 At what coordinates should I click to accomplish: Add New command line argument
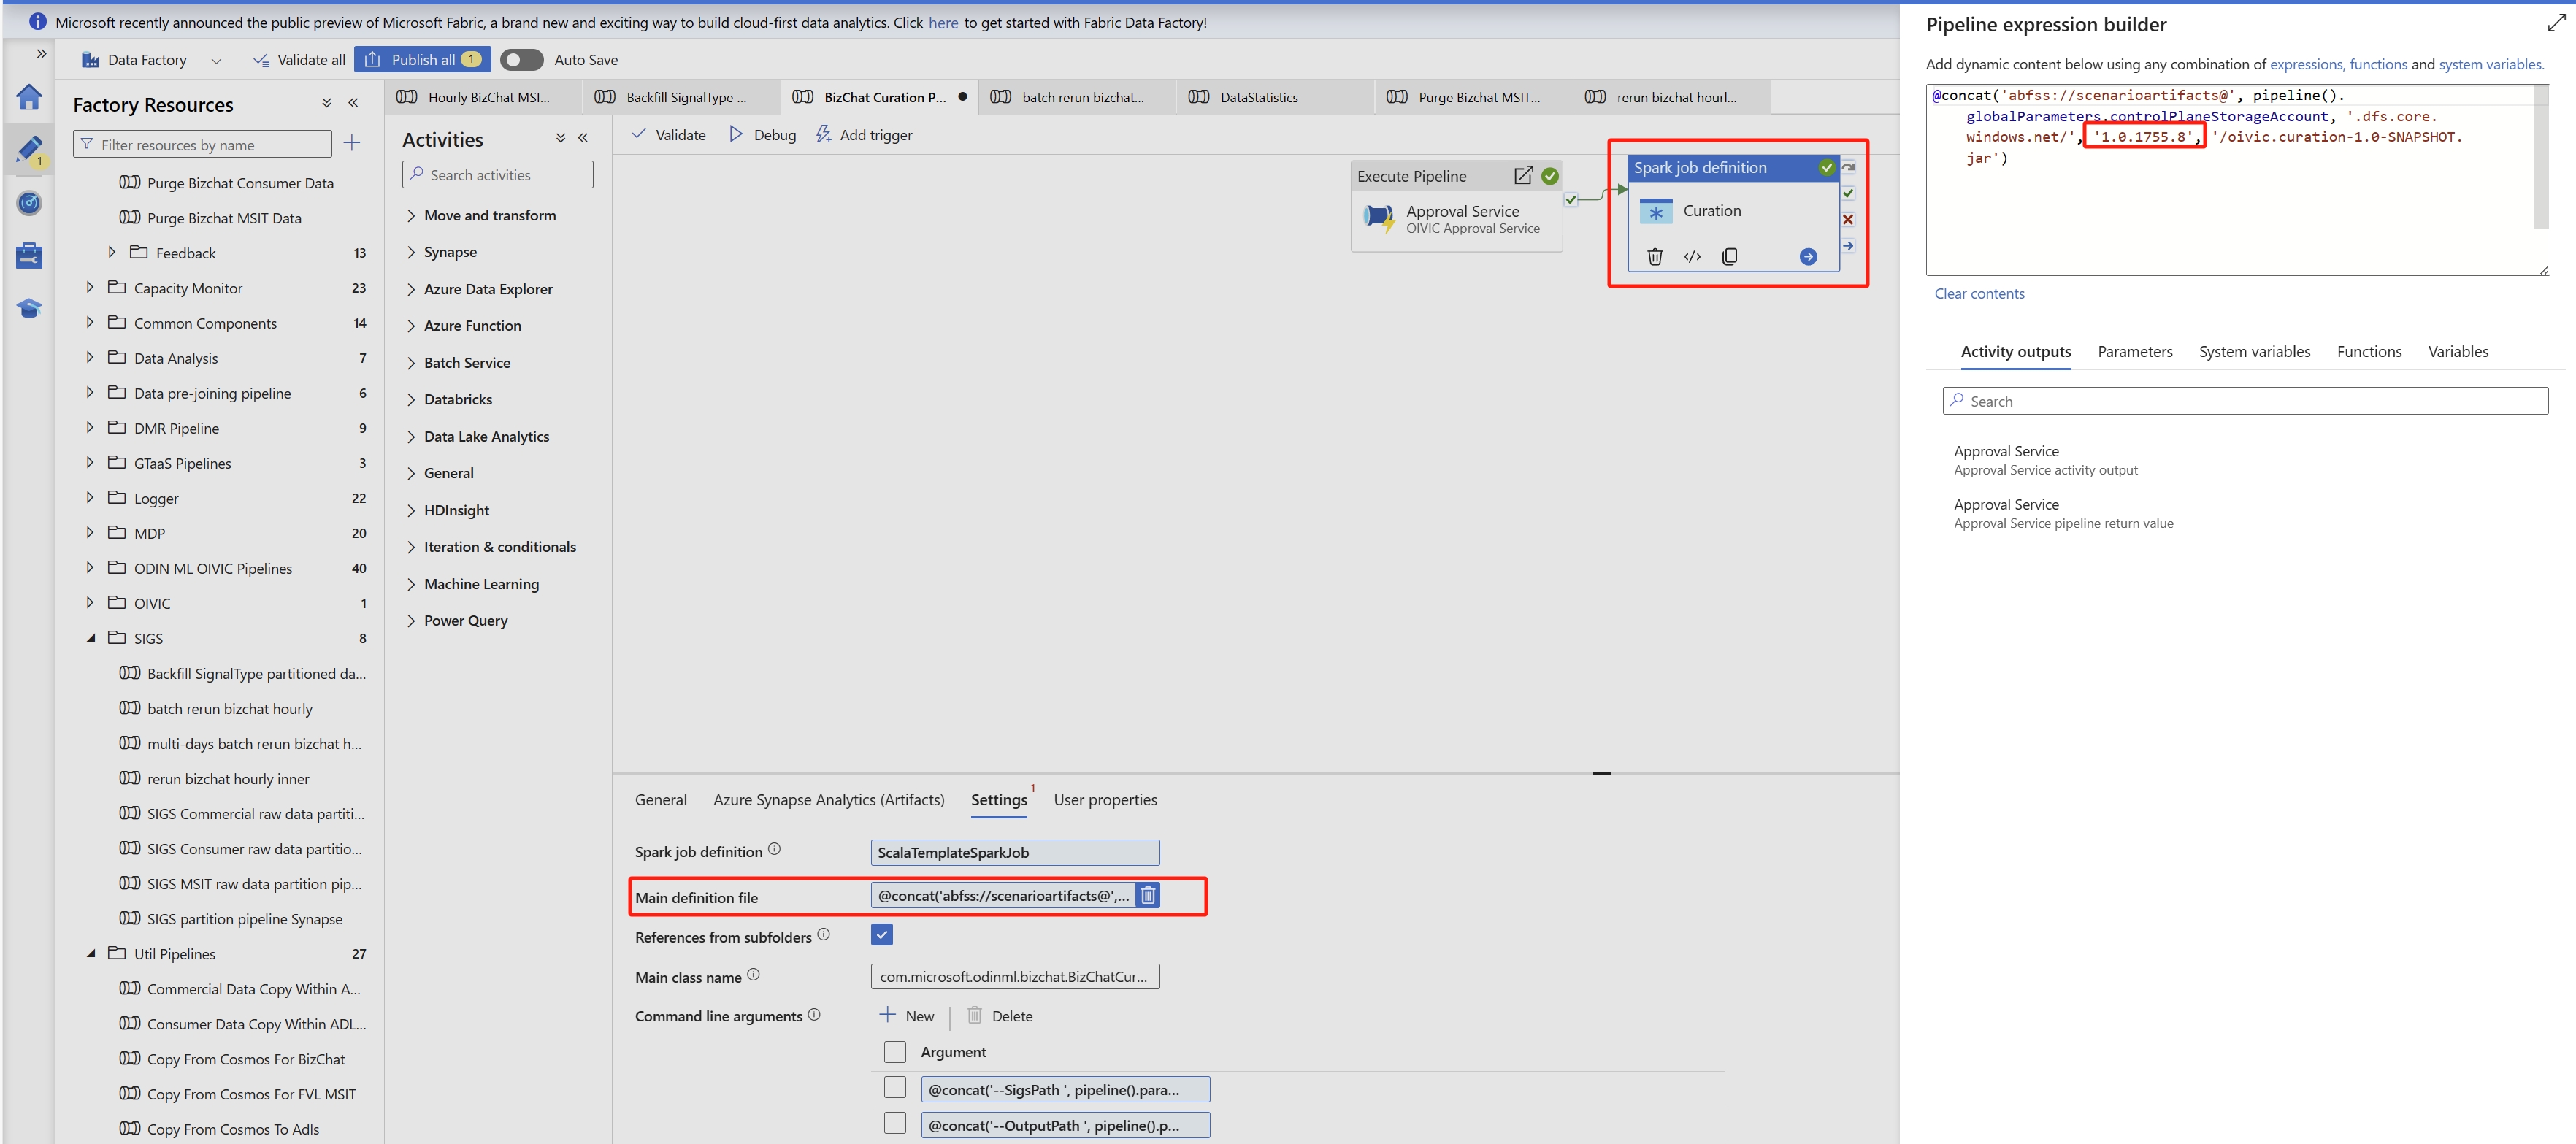pyautogui.click(x=907, y=1016)
